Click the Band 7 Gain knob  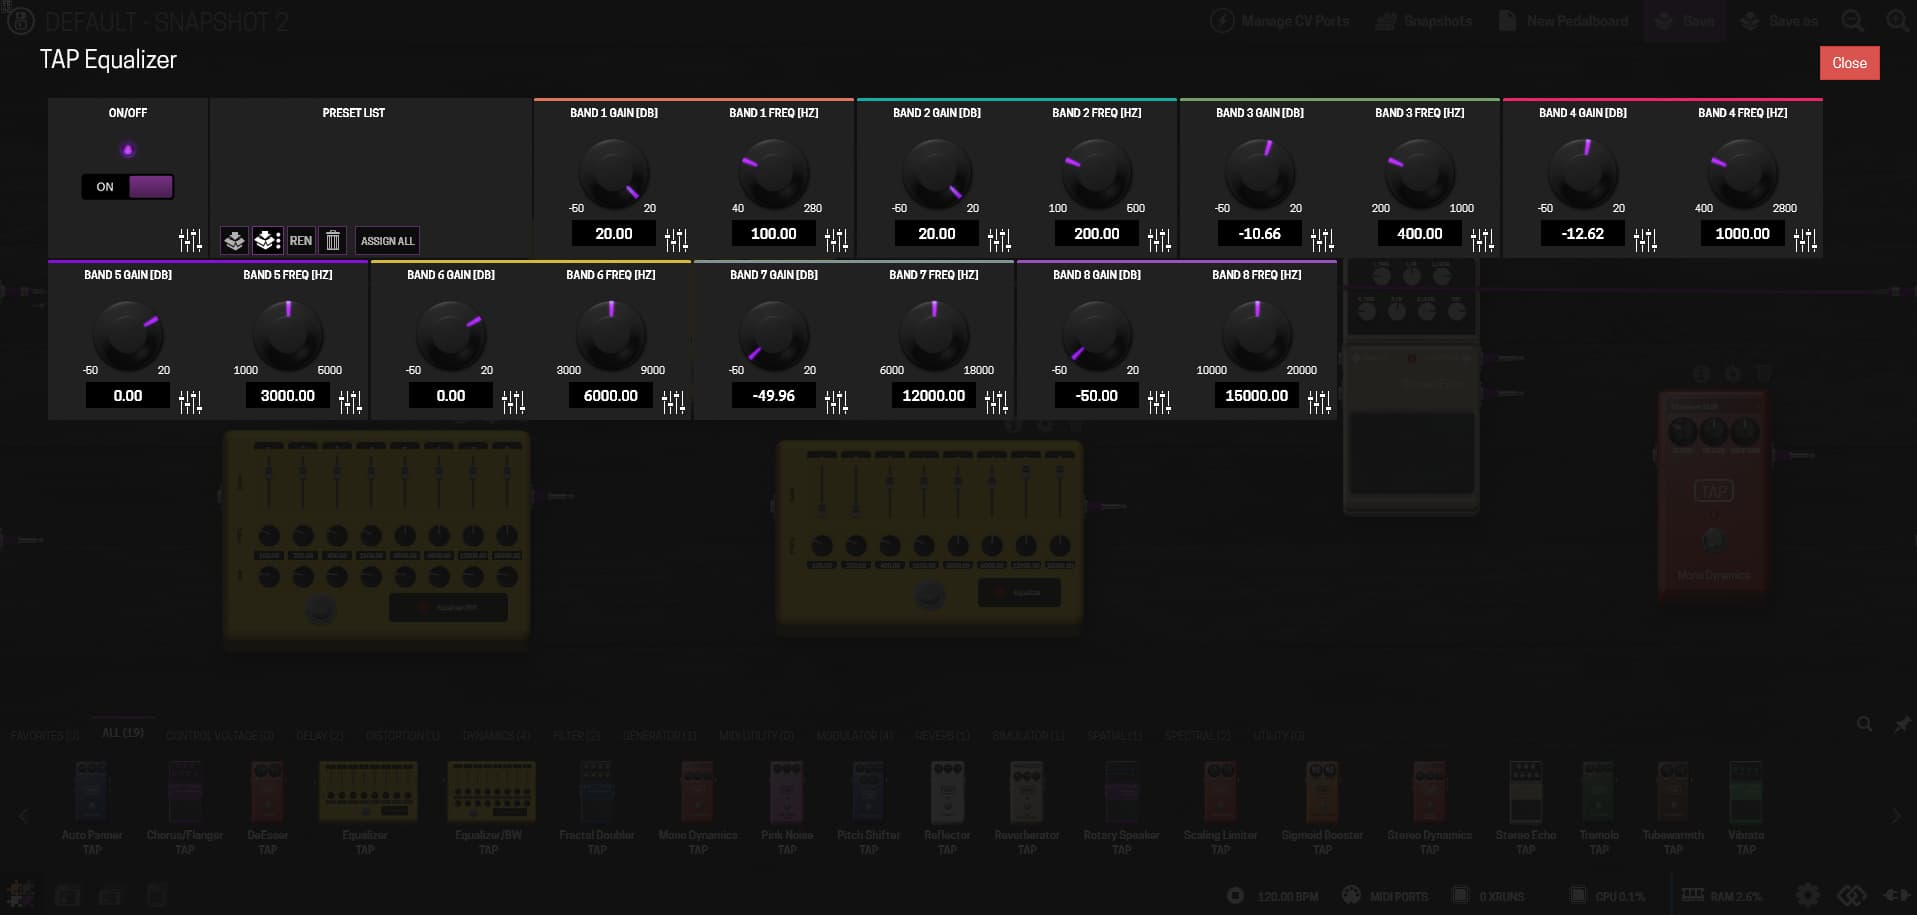774,335
